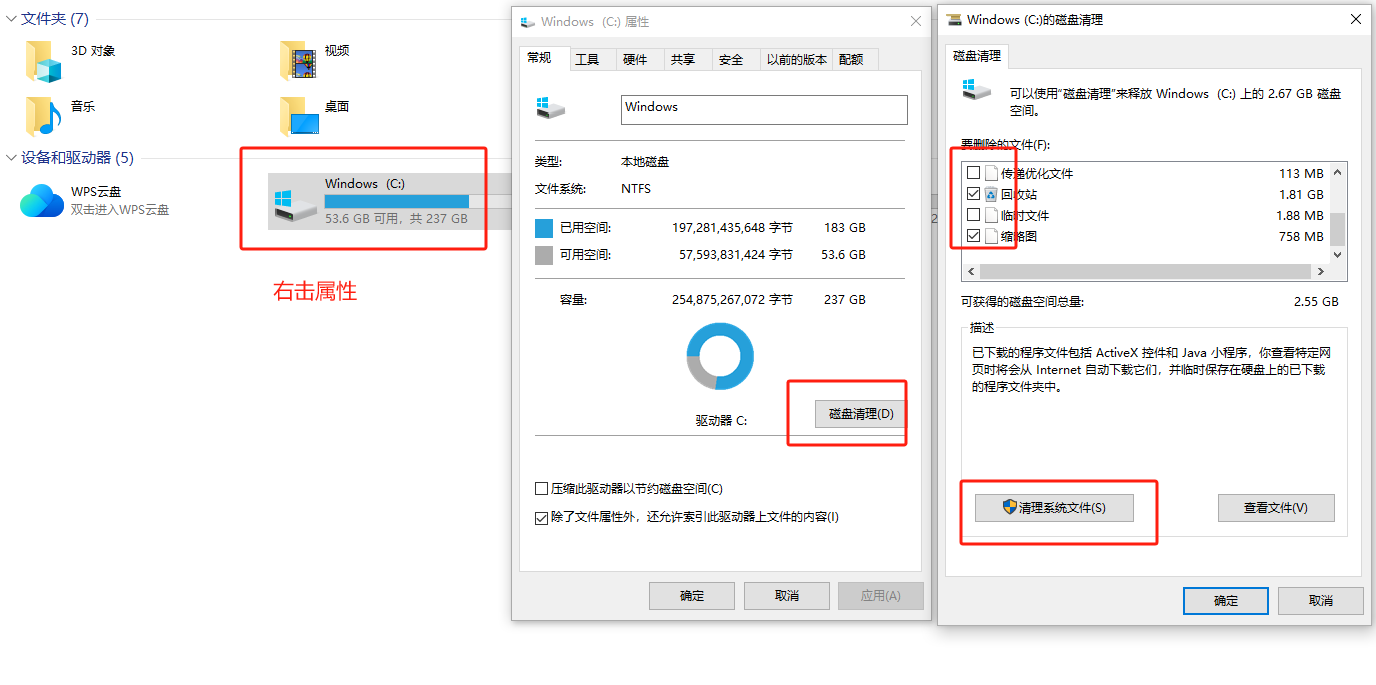Click the drive icon in Disk Cleanup description header

coord(976,89)
